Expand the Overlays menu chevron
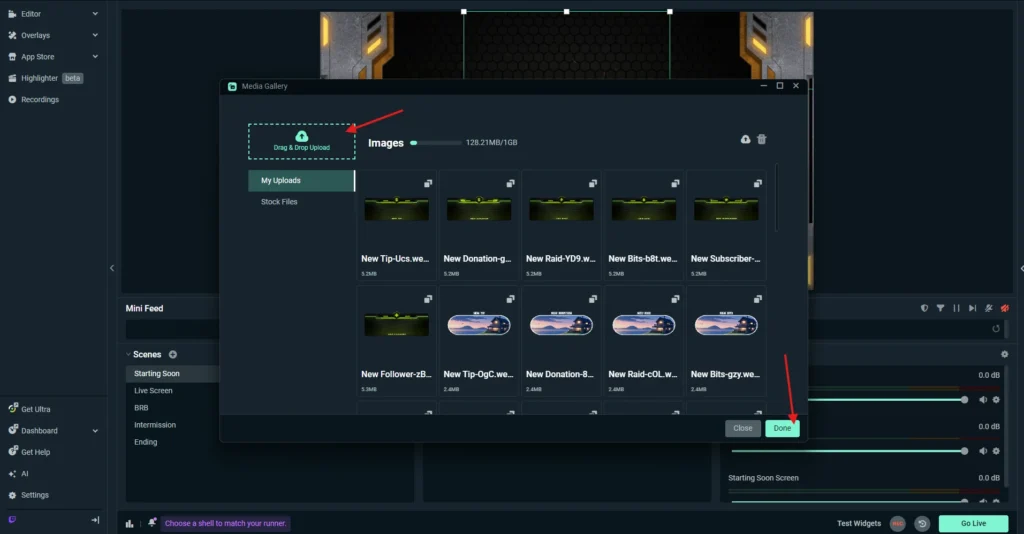 [95, 35]
